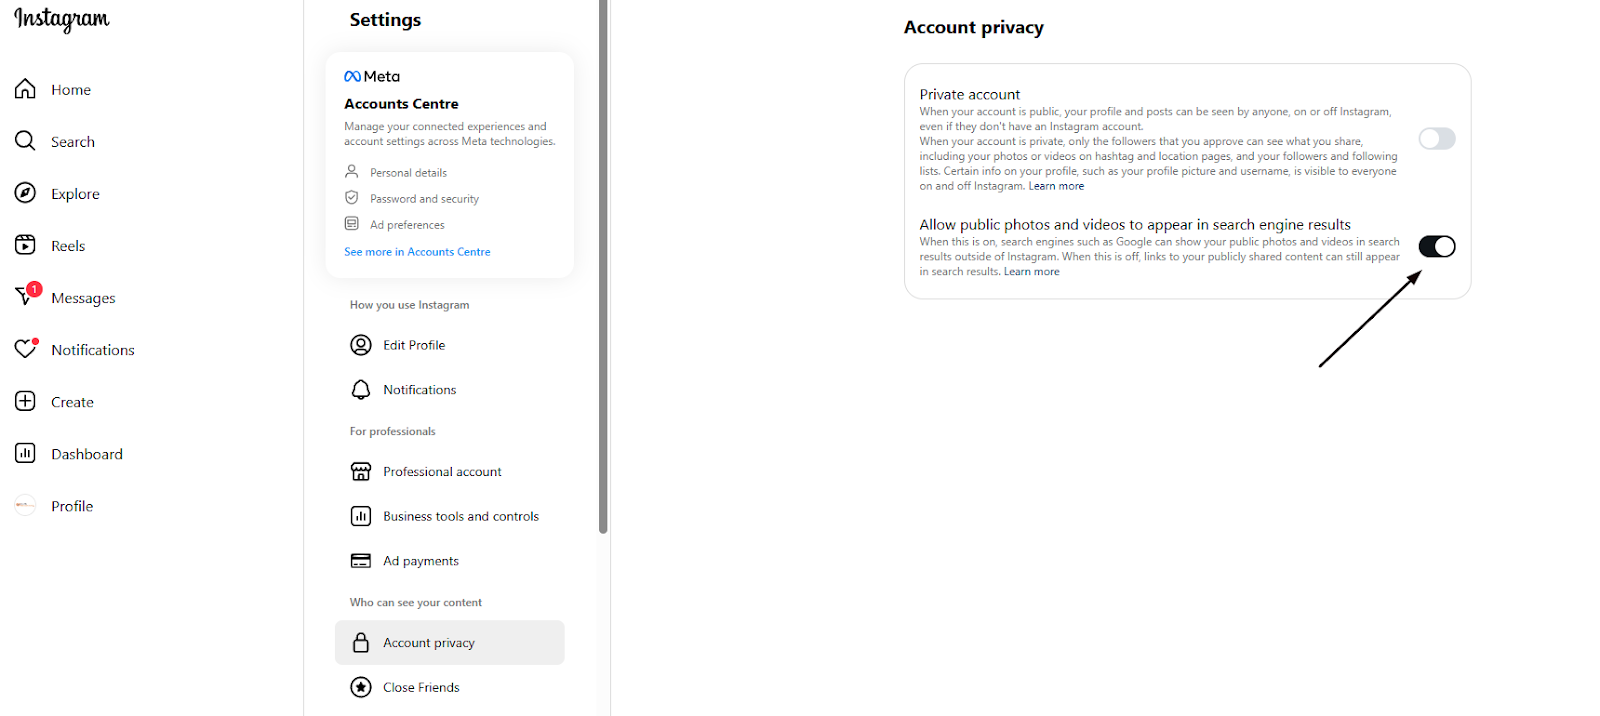The width and height of the screenshot is (1600, 716).
Task: Click Personal details link
Action: 408,173
